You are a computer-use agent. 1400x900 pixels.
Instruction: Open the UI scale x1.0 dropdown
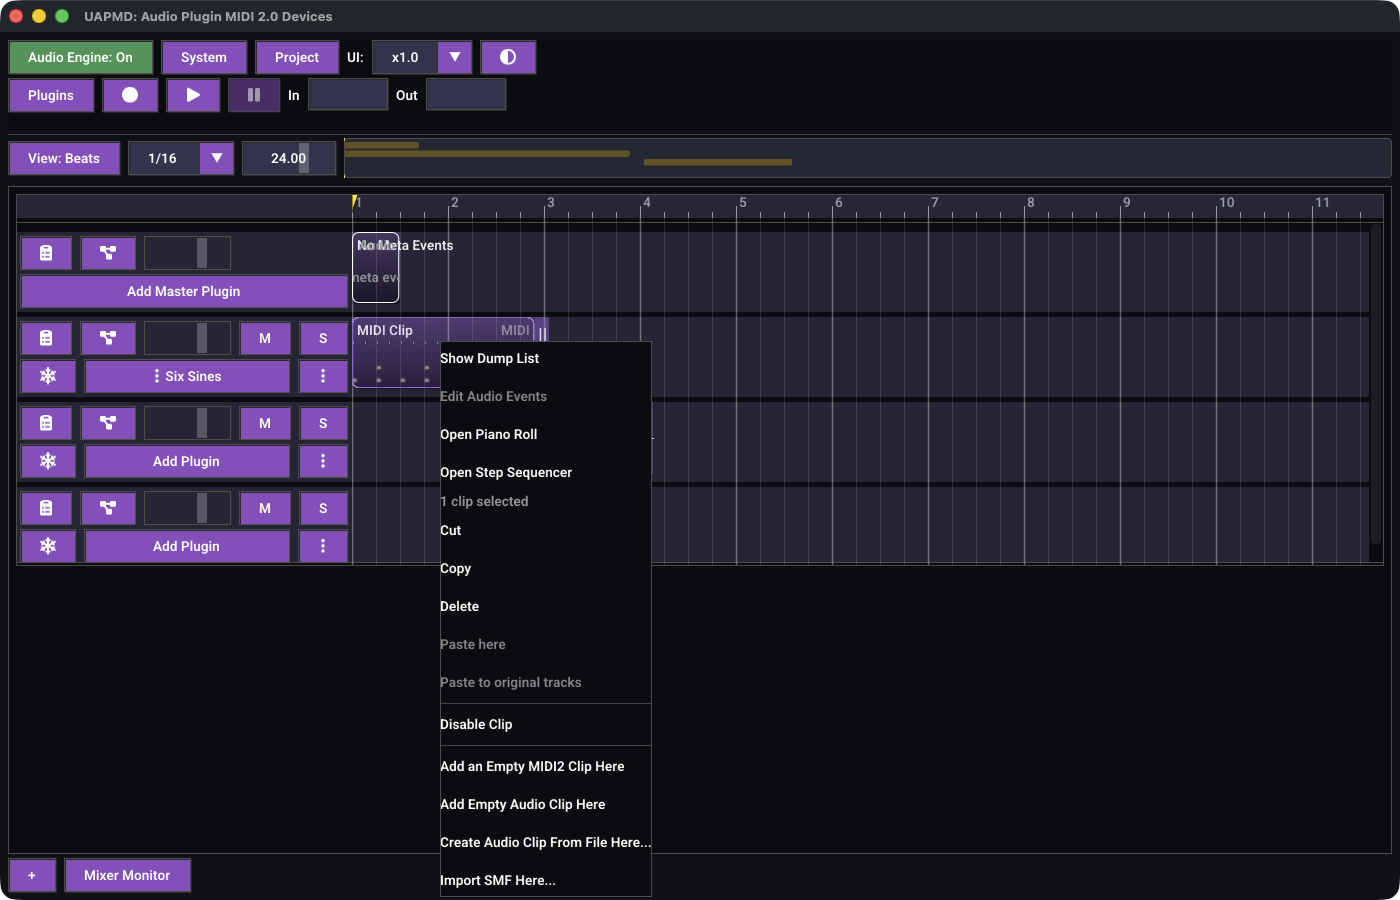pyautogui.click(x=422, y=57)
